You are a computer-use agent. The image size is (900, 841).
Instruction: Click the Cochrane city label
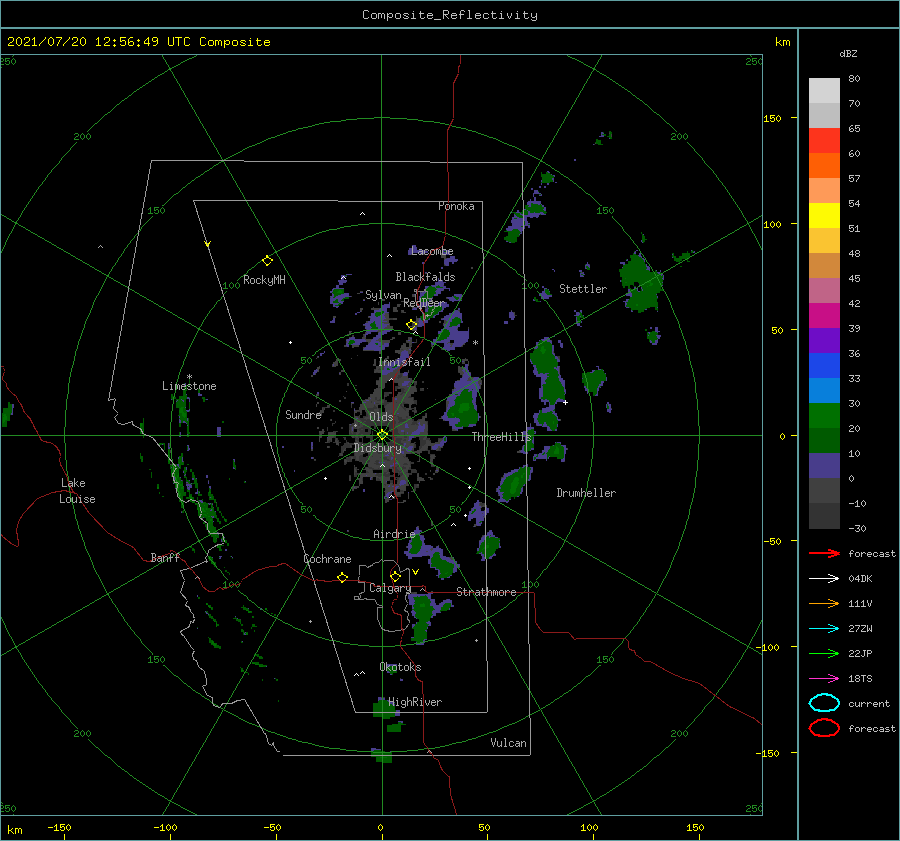coord(327,559)
